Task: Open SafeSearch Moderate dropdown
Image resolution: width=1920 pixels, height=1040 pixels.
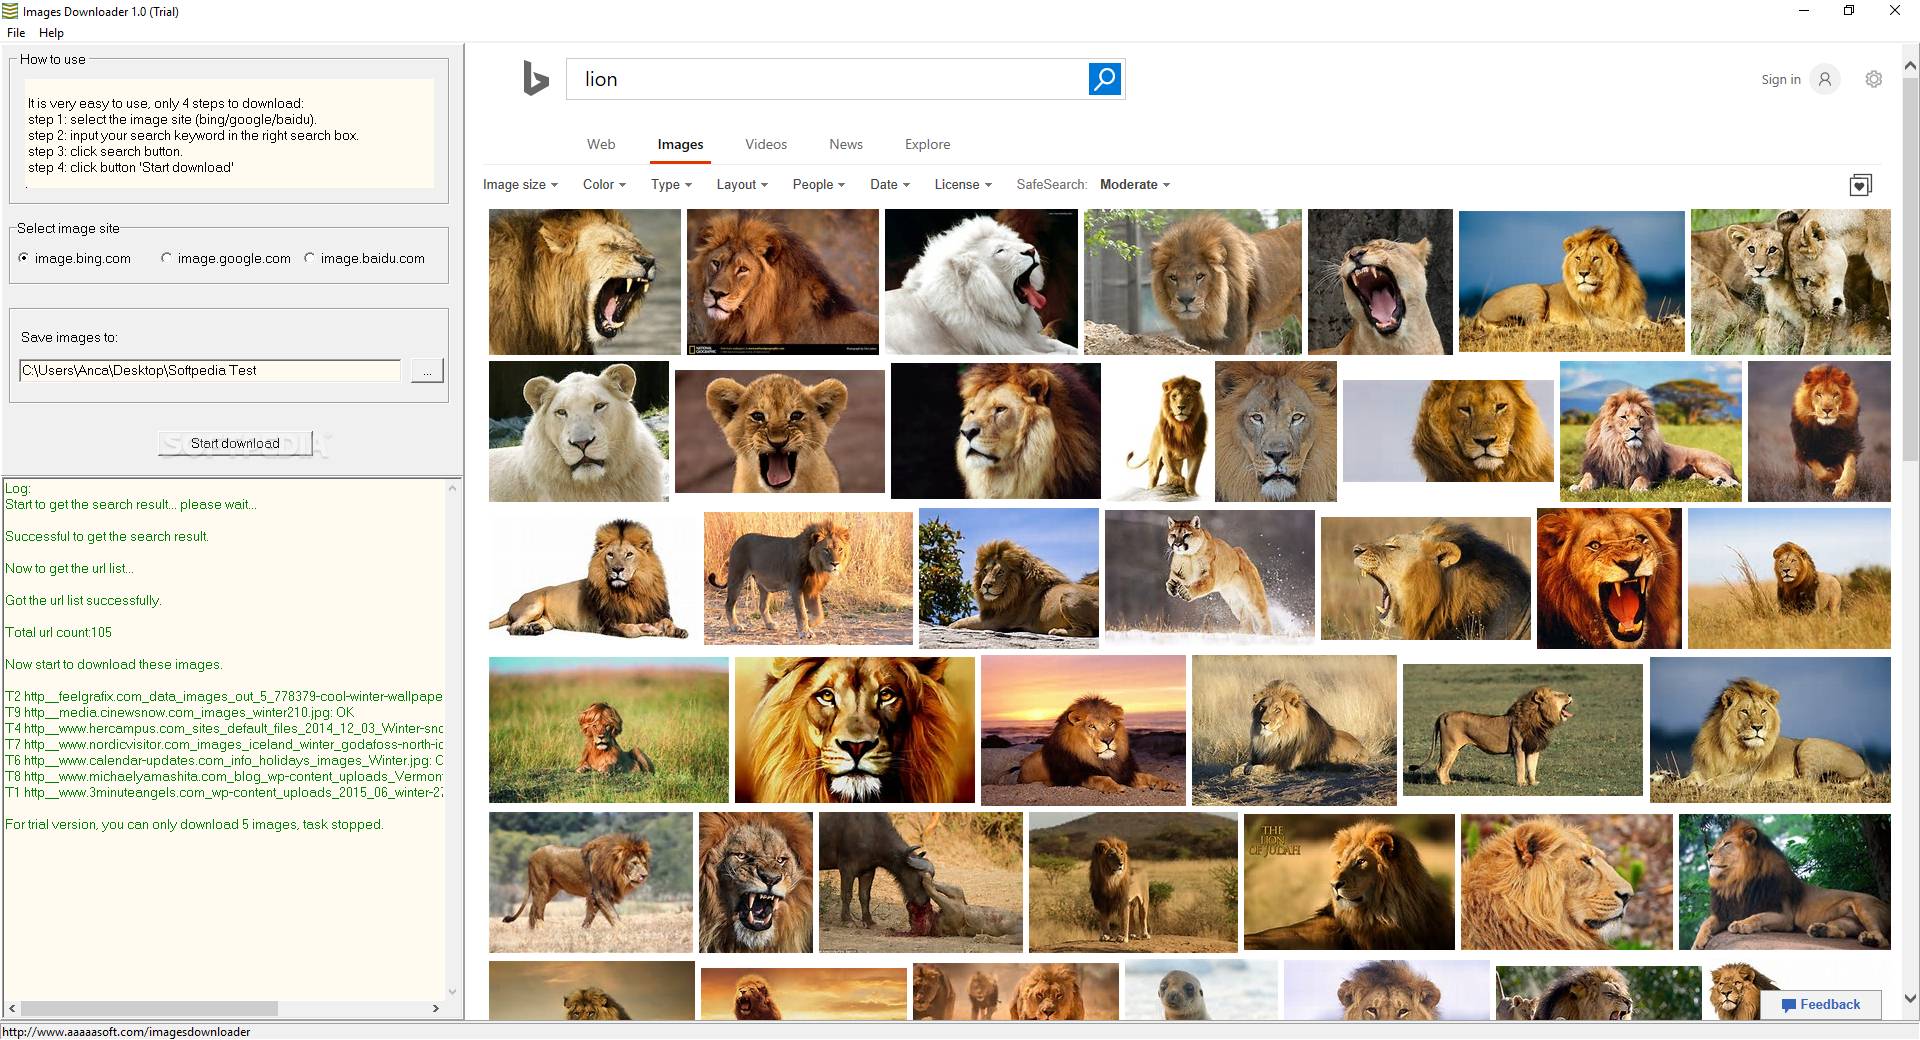Action: 1135,185
